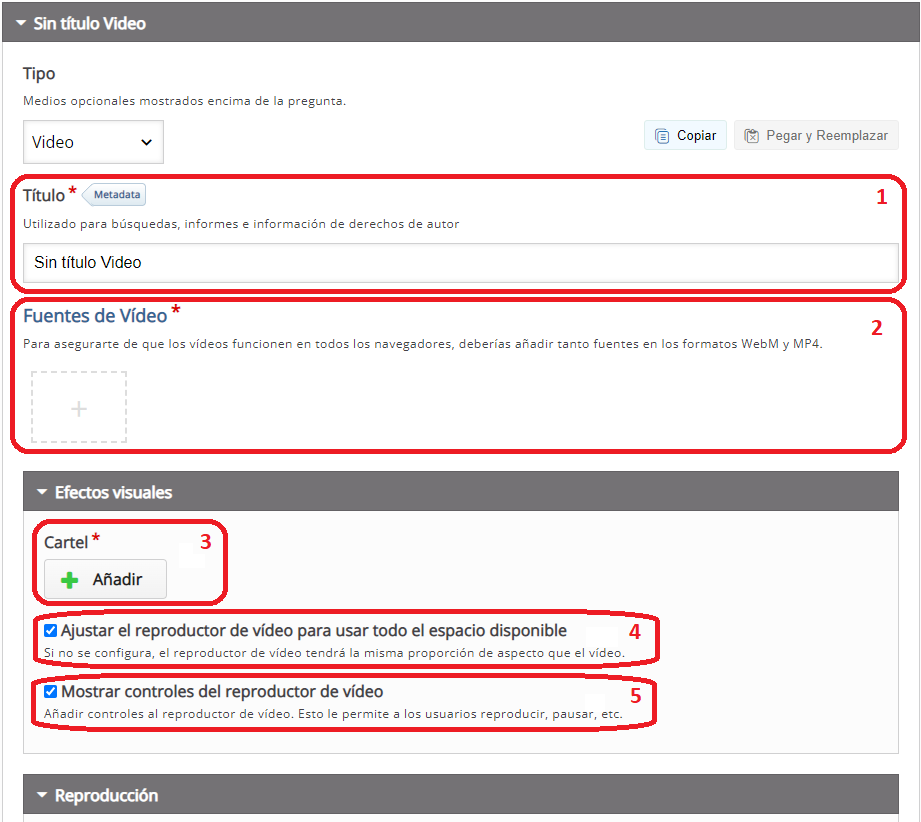Click the green plus icon under Cartel
Screen dimensions: 921x822
tap(69, 580)
